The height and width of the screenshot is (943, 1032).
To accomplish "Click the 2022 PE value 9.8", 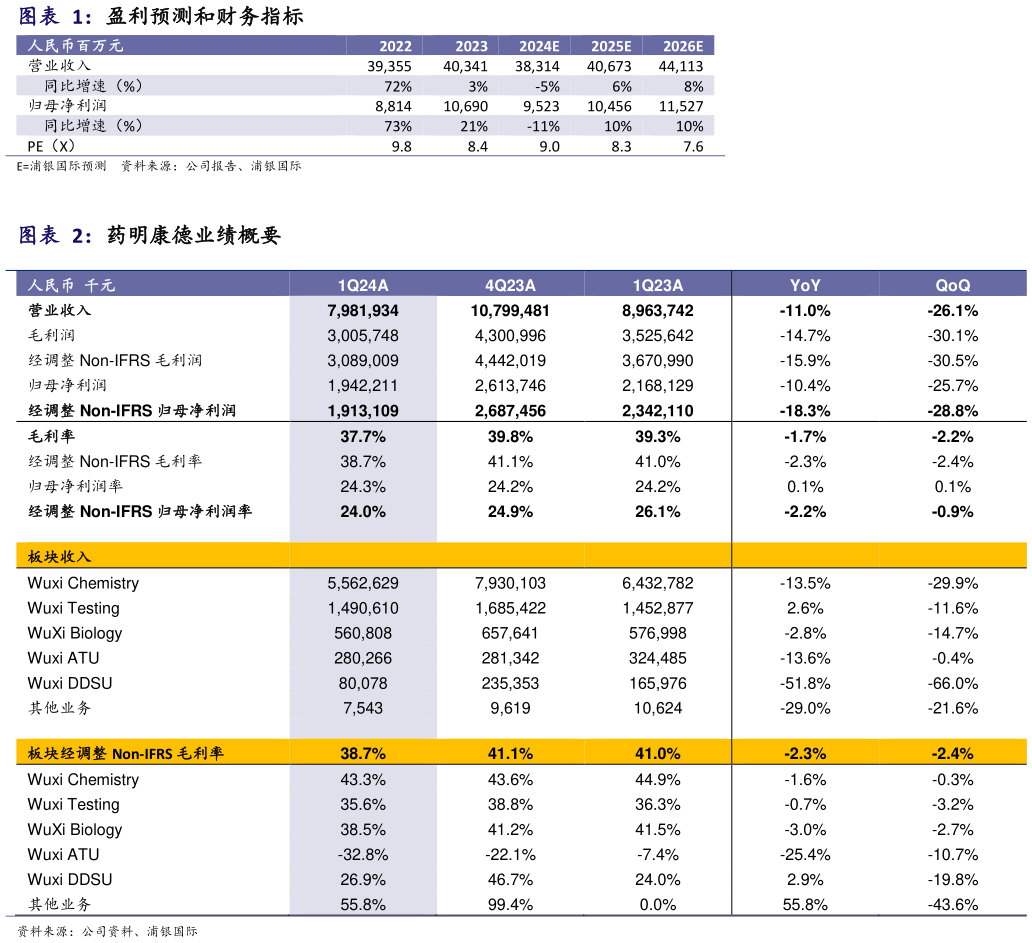I will click(x=401, y=146).
